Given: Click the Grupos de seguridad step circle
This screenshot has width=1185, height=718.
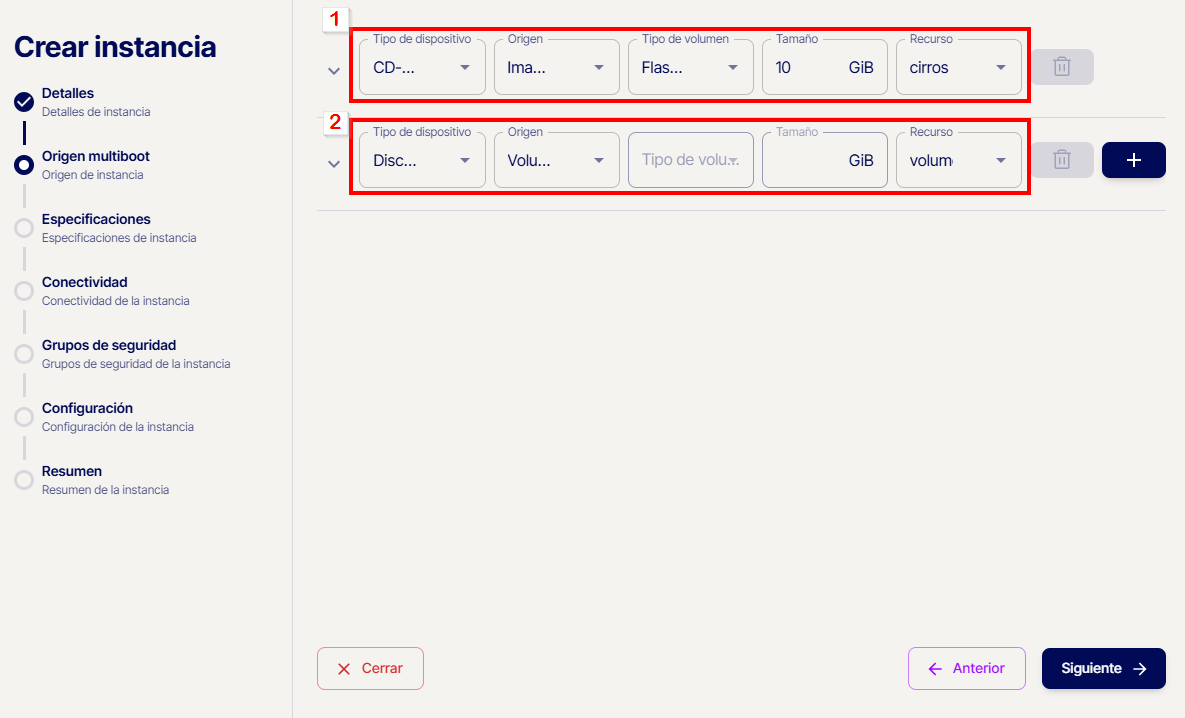Looking at the screenshot, I should (x=24, y=354).
